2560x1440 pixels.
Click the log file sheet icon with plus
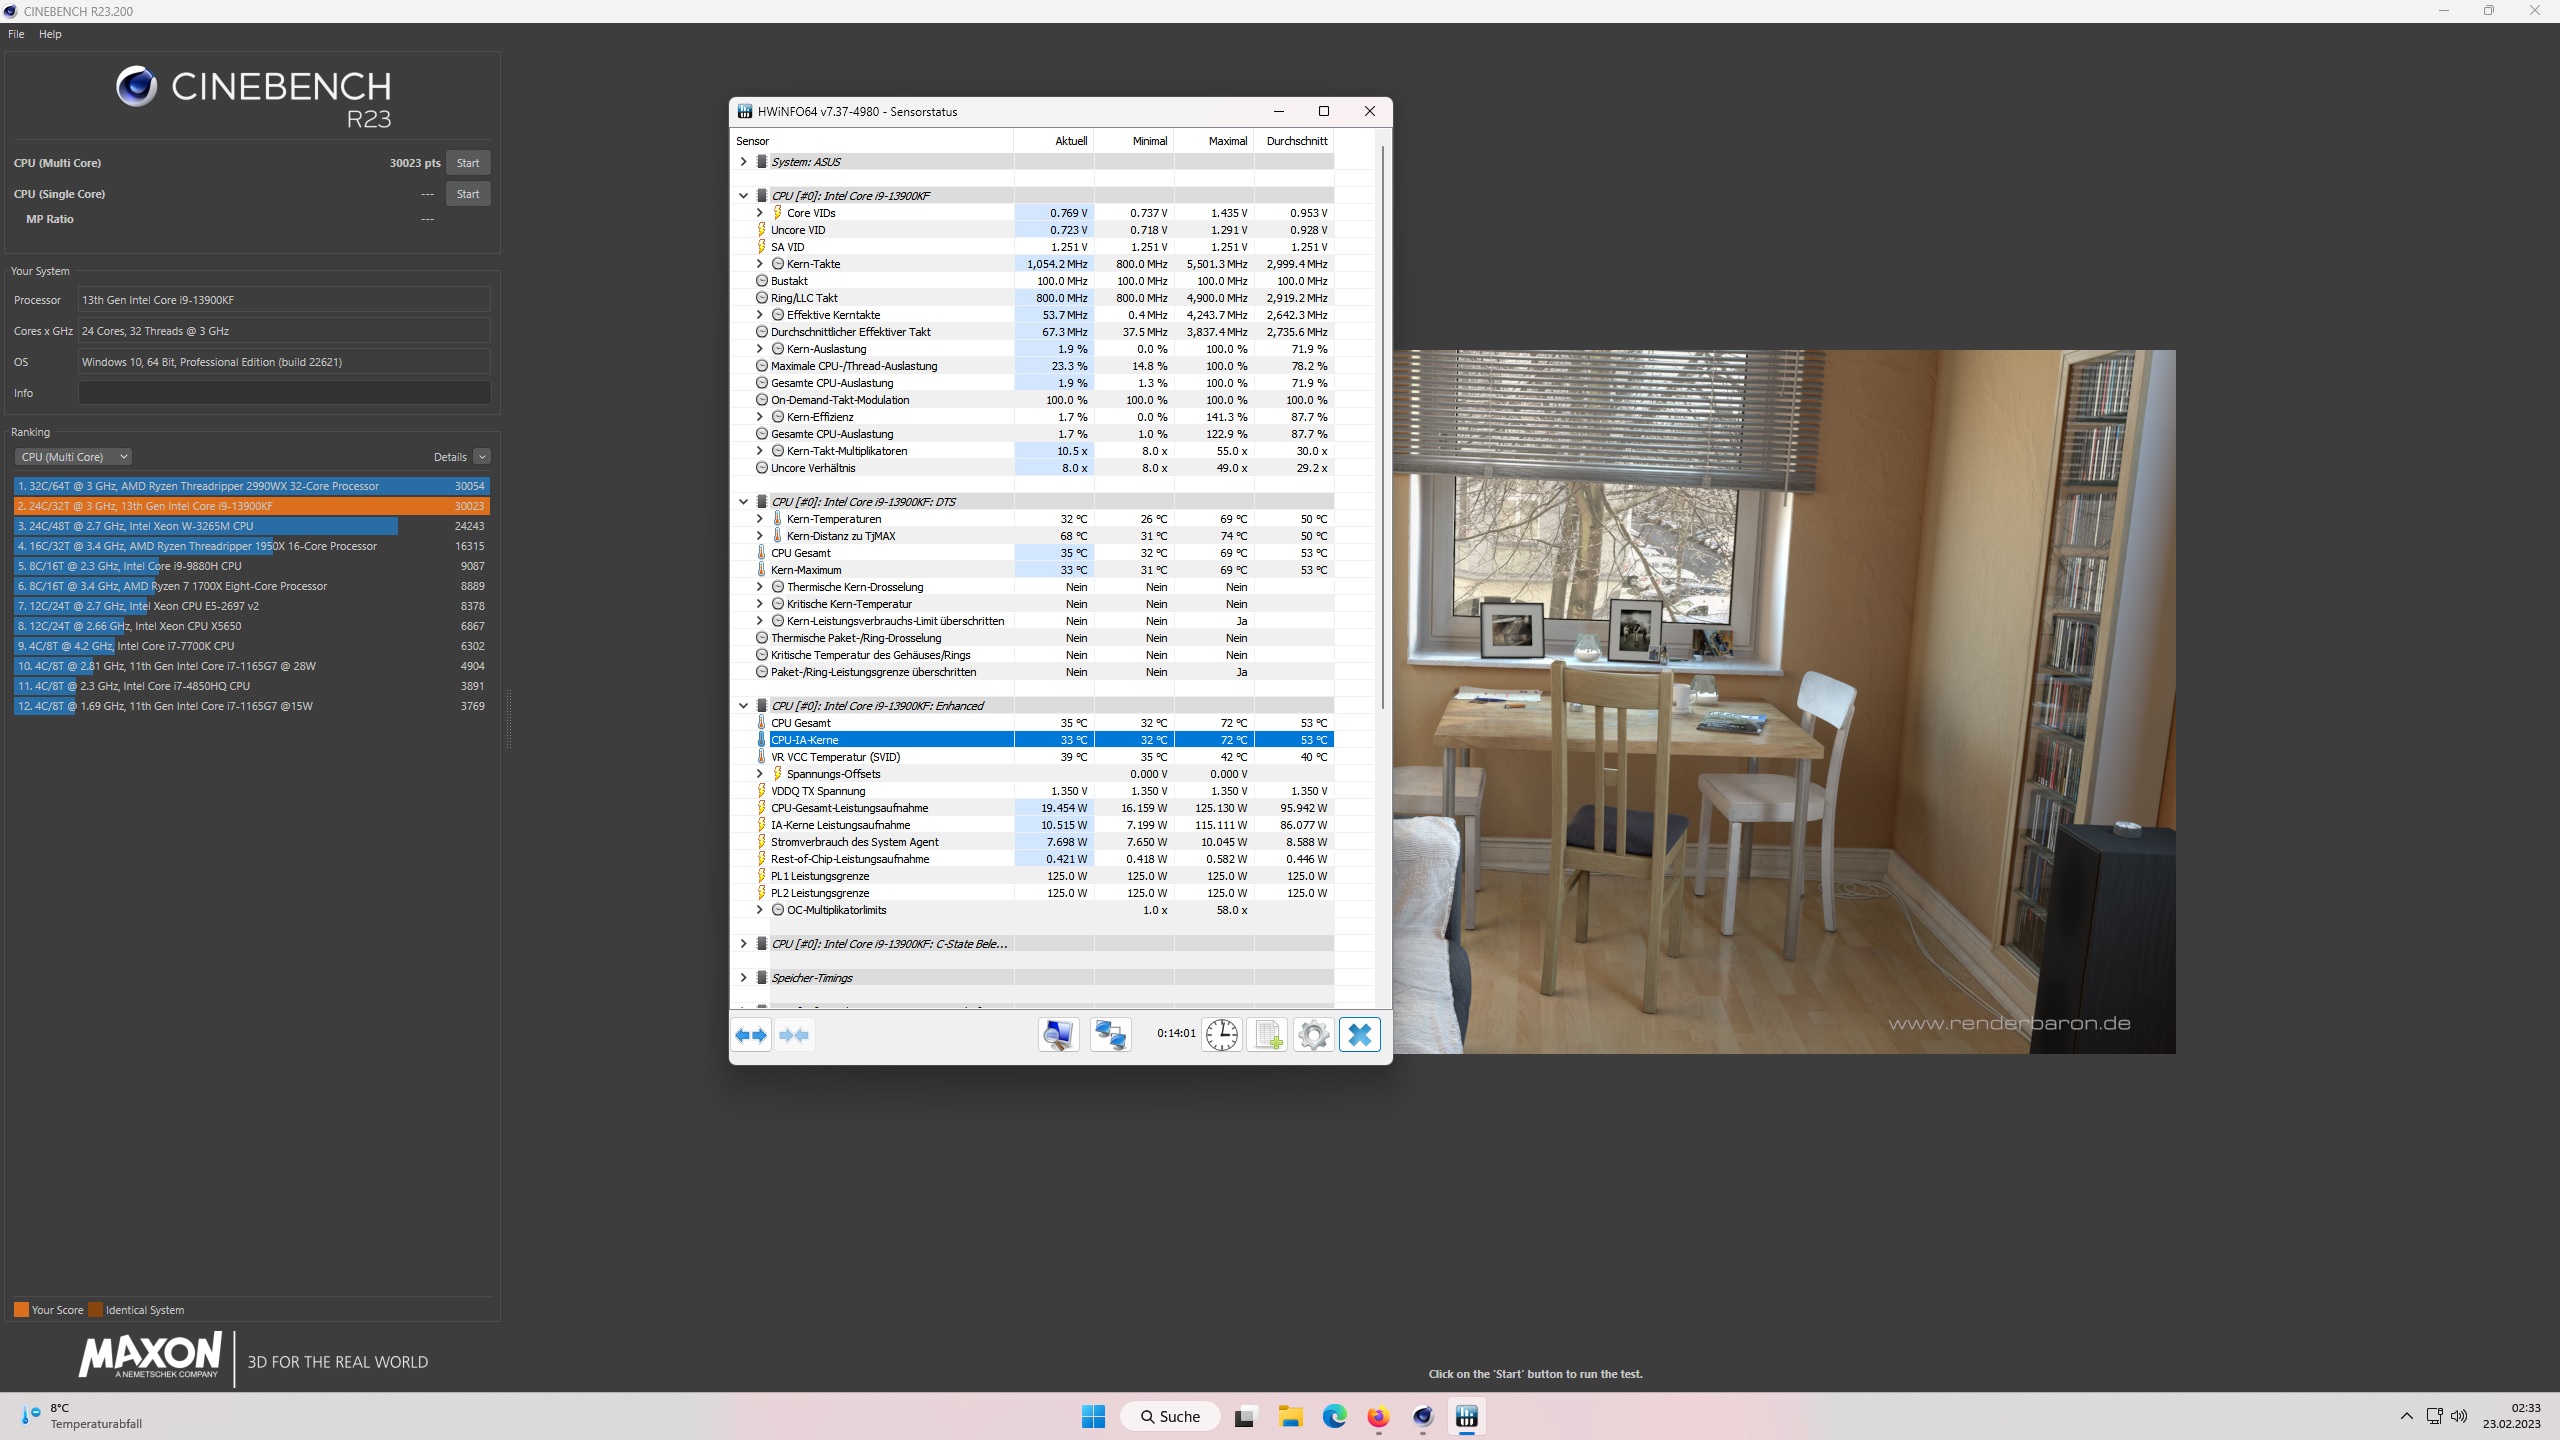[x=1267, y=1035]
